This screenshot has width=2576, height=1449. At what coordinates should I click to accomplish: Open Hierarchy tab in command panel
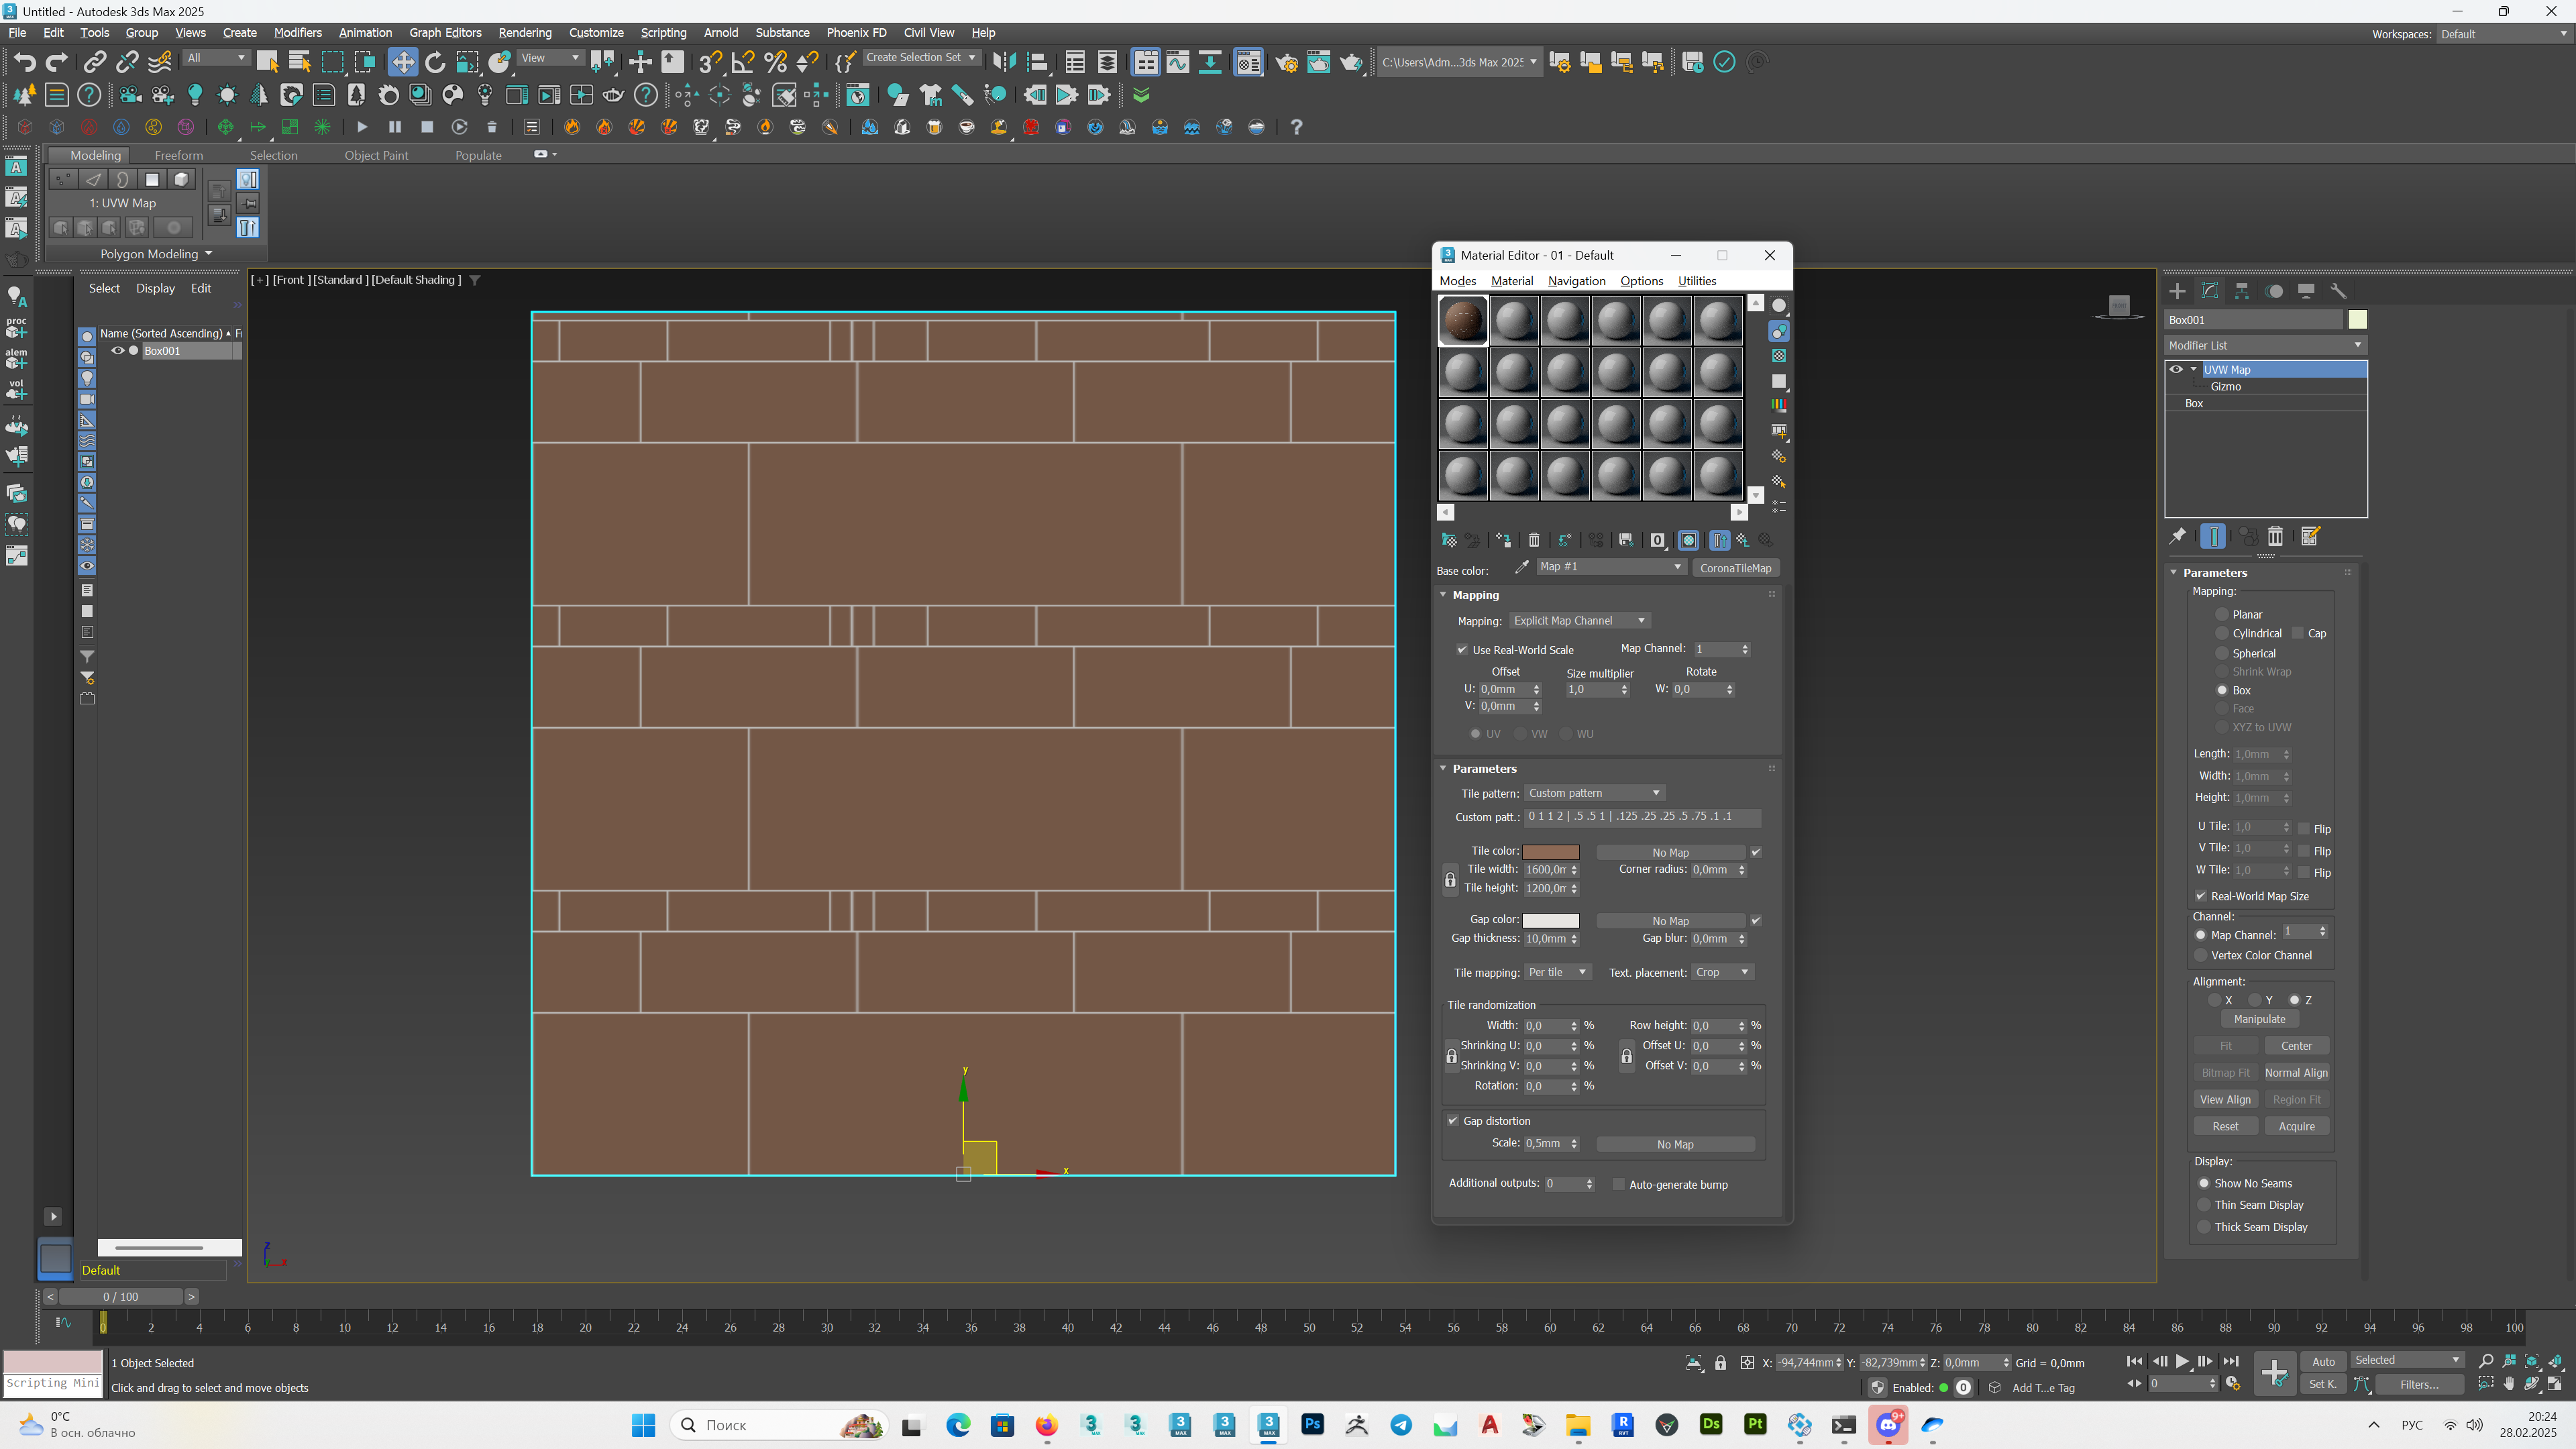tap(2242, 291)
